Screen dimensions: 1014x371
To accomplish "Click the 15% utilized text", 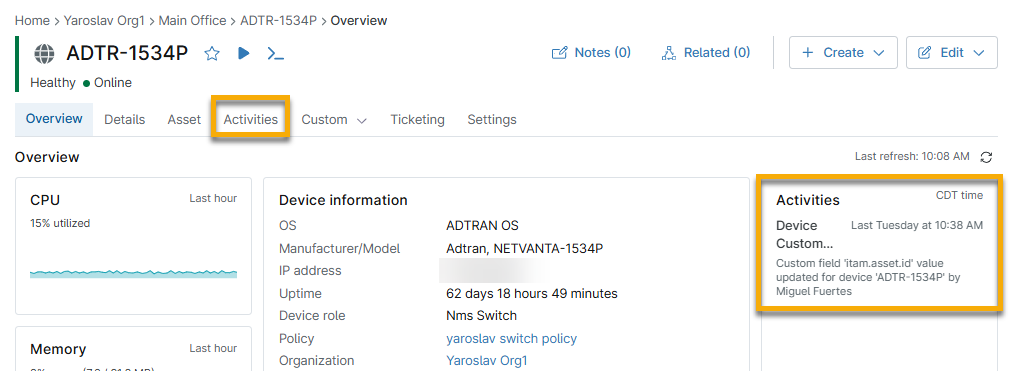I will (60, 224).
